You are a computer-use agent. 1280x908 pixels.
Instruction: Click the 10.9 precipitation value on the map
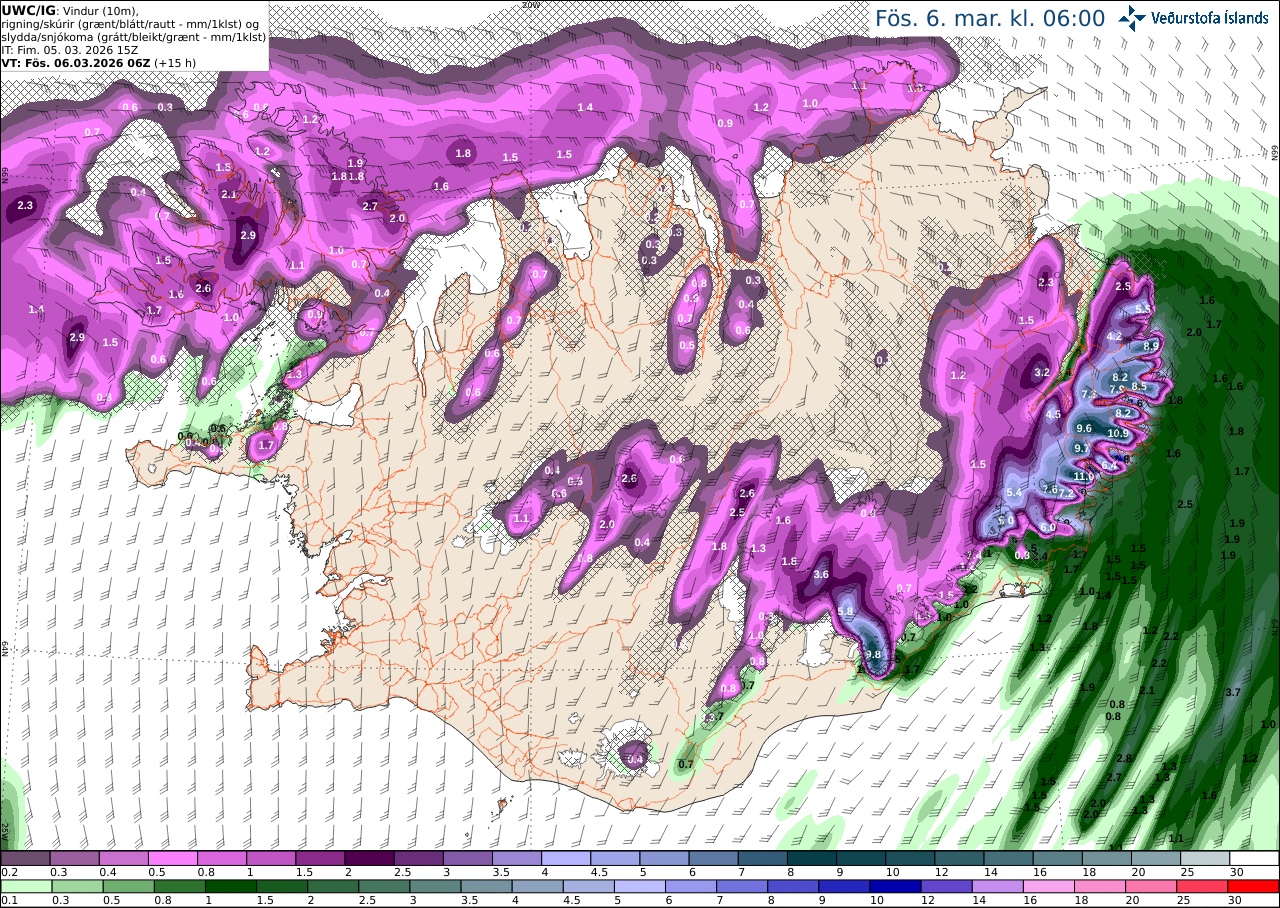(x=1118, y=433)
